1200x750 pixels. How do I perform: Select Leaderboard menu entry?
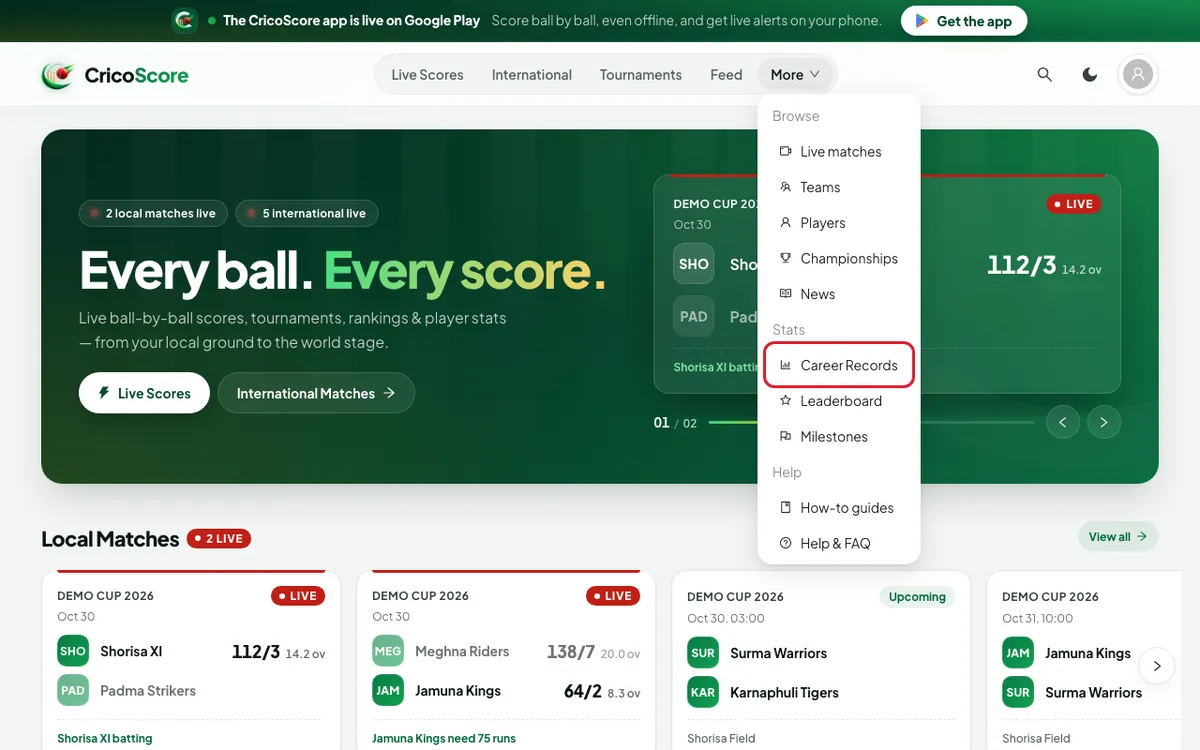(839, 401)
